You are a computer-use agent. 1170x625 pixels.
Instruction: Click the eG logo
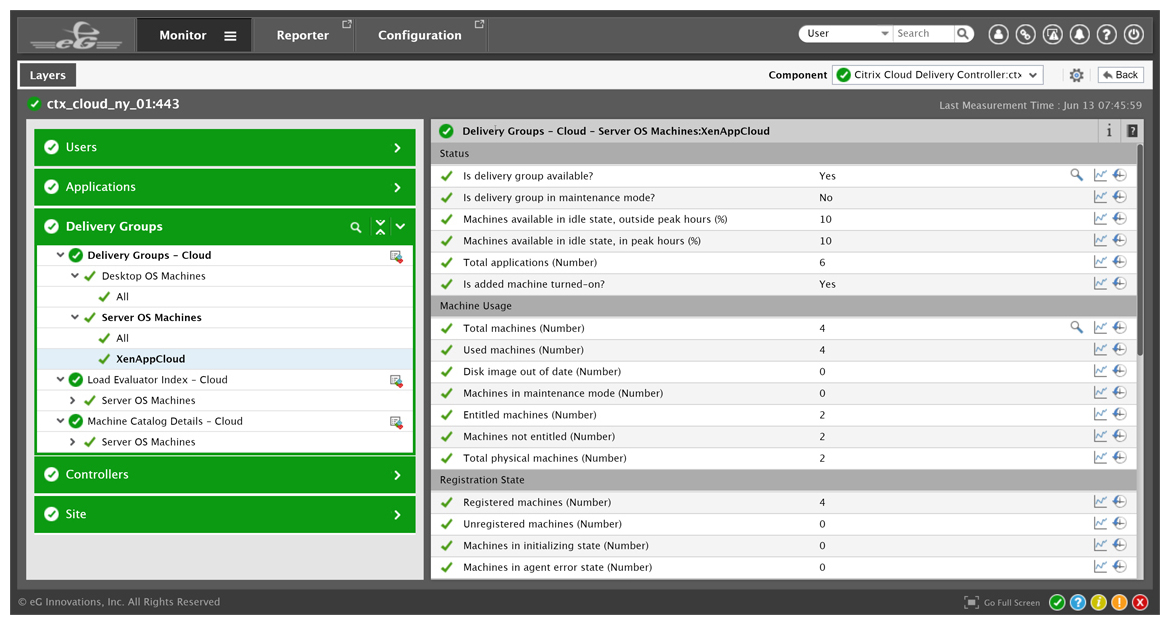click(76, 35)
